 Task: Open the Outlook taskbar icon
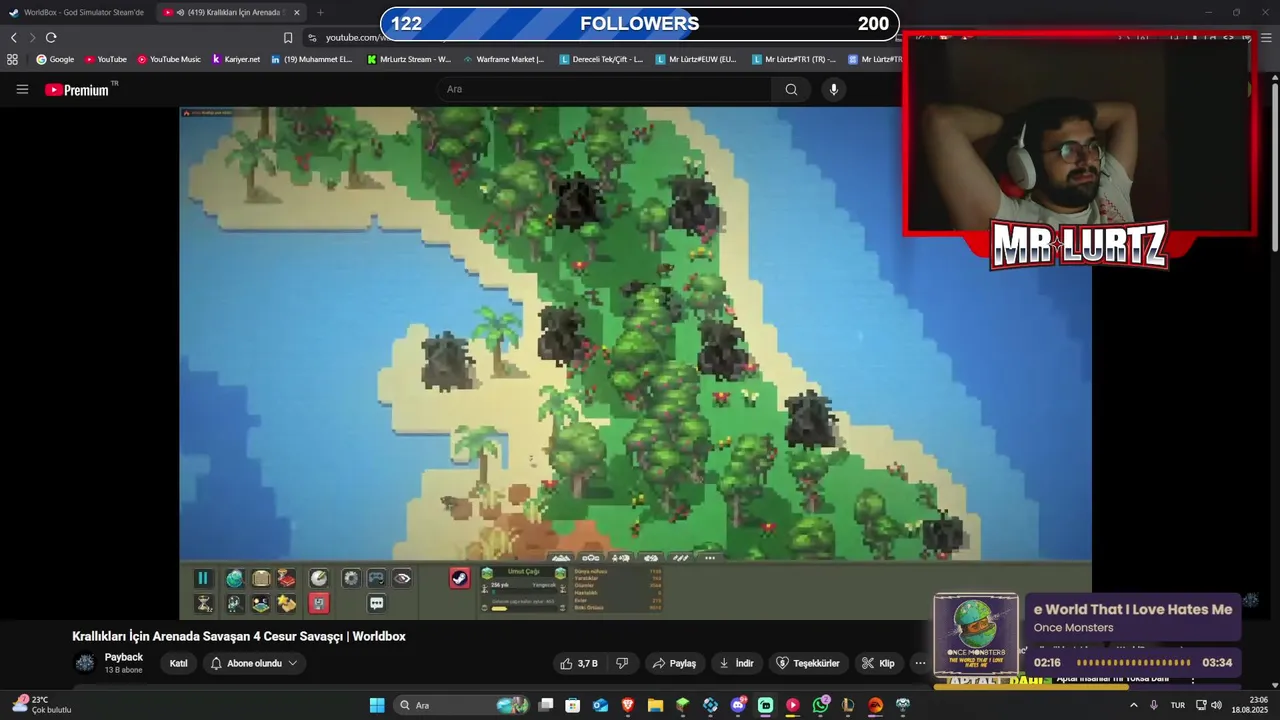(600, 705)
